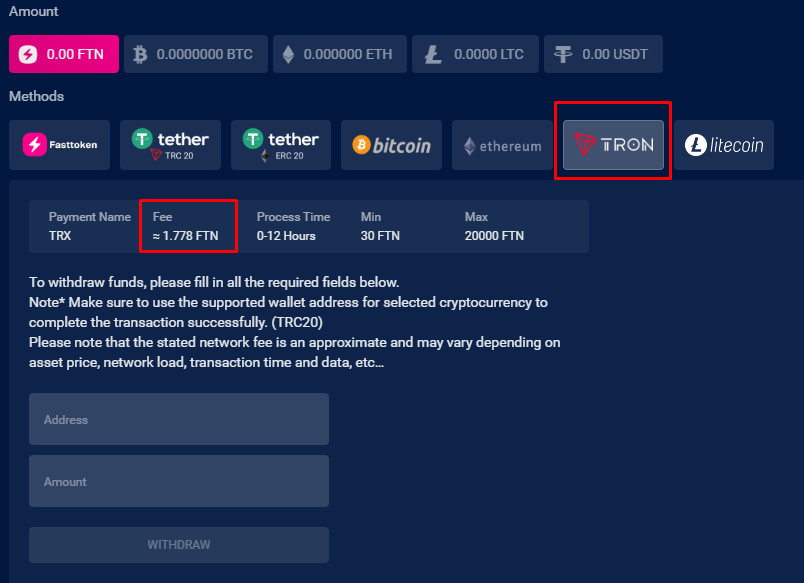The image size is (804, 583).
Task: Select the 0.00 USDT balance
Action: [x=603, y=54]
